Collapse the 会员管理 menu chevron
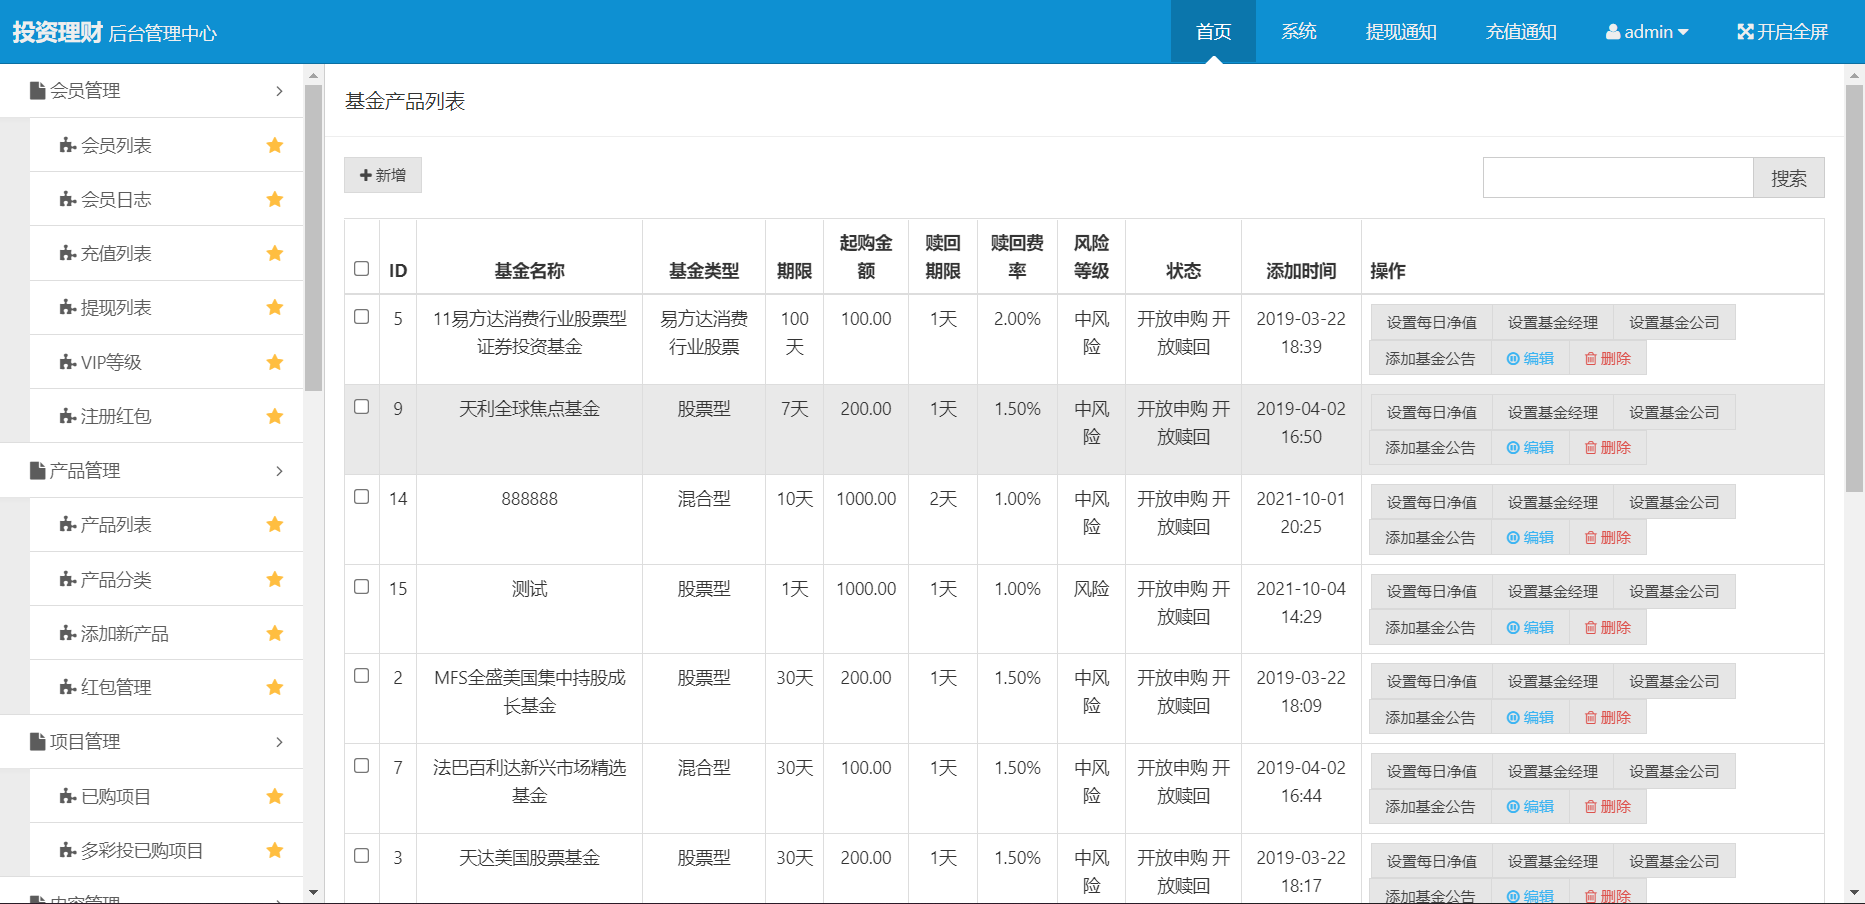 [279, 91]
